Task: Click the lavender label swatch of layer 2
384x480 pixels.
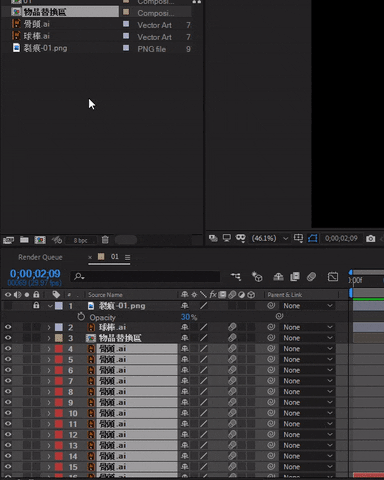Action: (59, 327)
